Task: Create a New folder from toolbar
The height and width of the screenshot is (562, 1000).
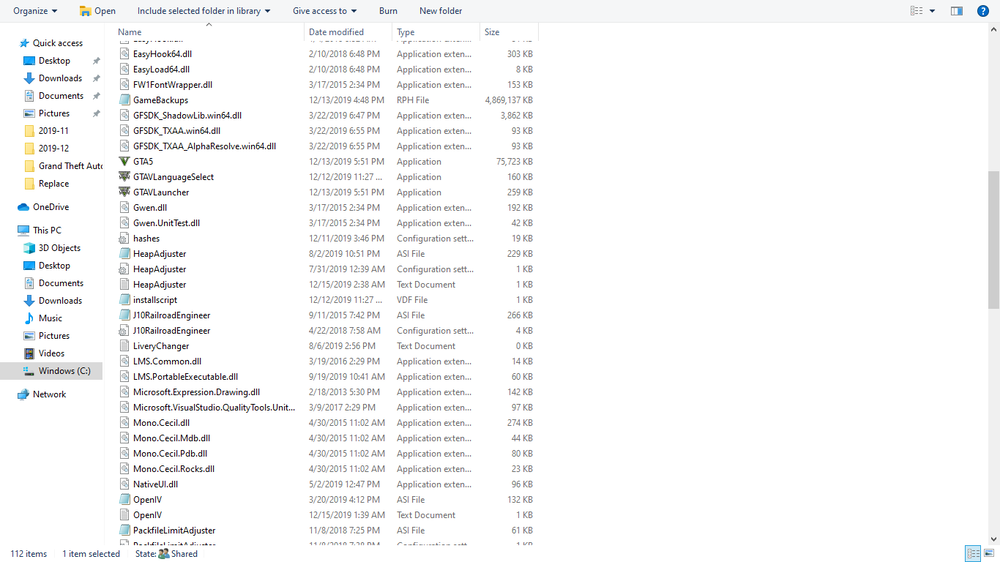Action: pyautogui.click(x=441, y=11)
